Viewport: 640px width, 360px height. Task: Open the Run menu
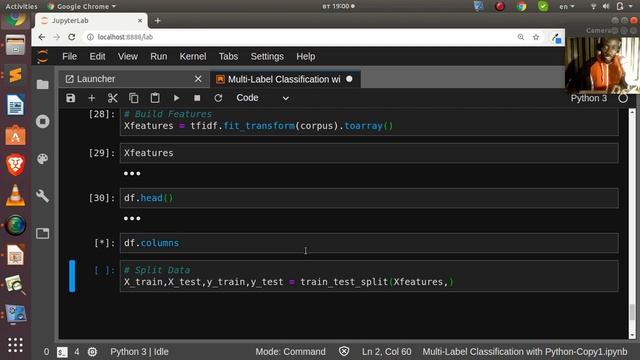159,56
